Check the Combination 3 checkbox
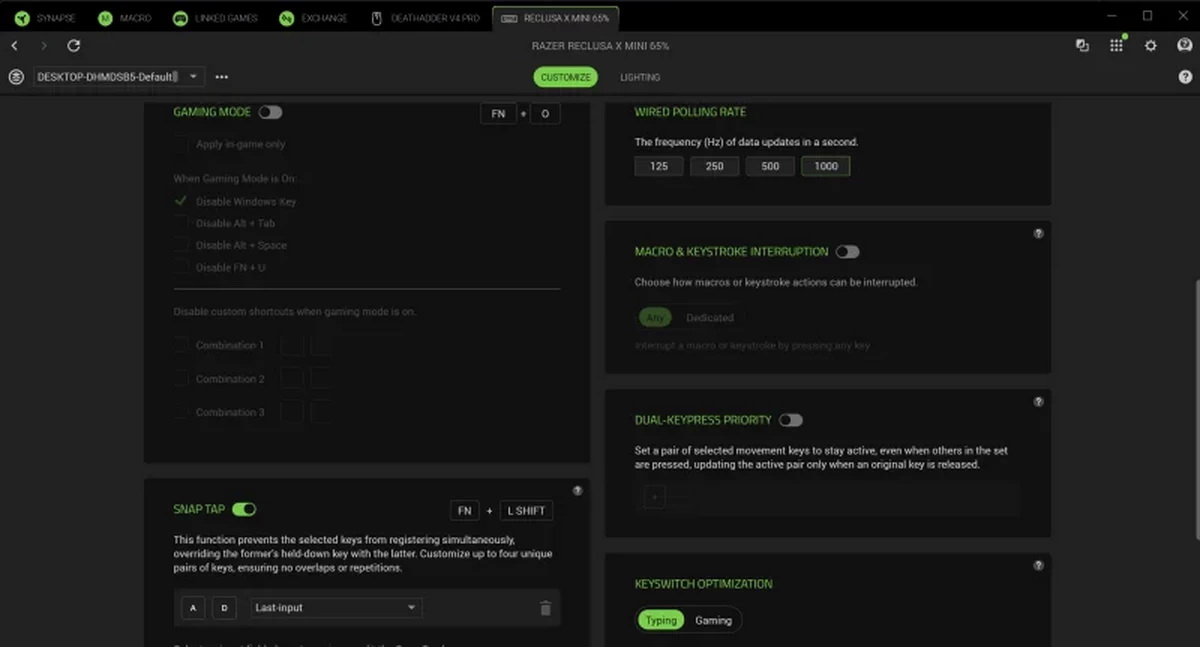1200x647 pixels. click(181, 412)
